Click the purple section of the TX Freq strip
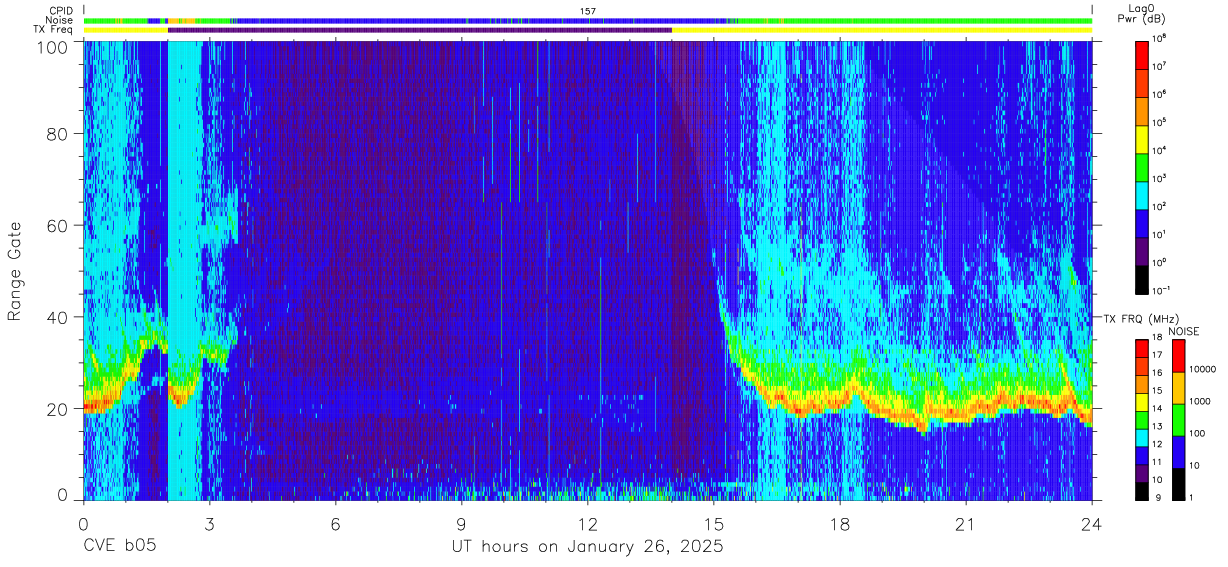The height and width of the screenshot is (567, 1228). point(420,30)
